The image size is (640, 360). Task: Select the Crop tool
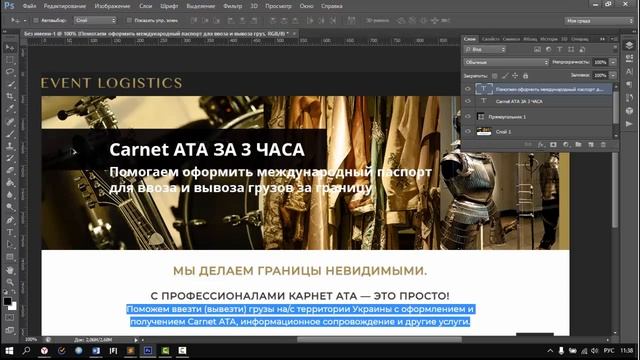point(10,96)
